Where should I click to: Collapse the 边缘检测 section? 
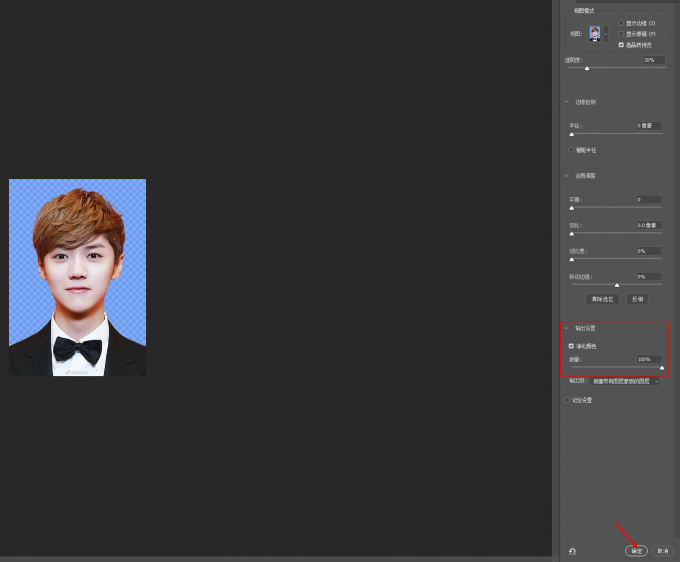pyautogui.click(x=566, y=102)
